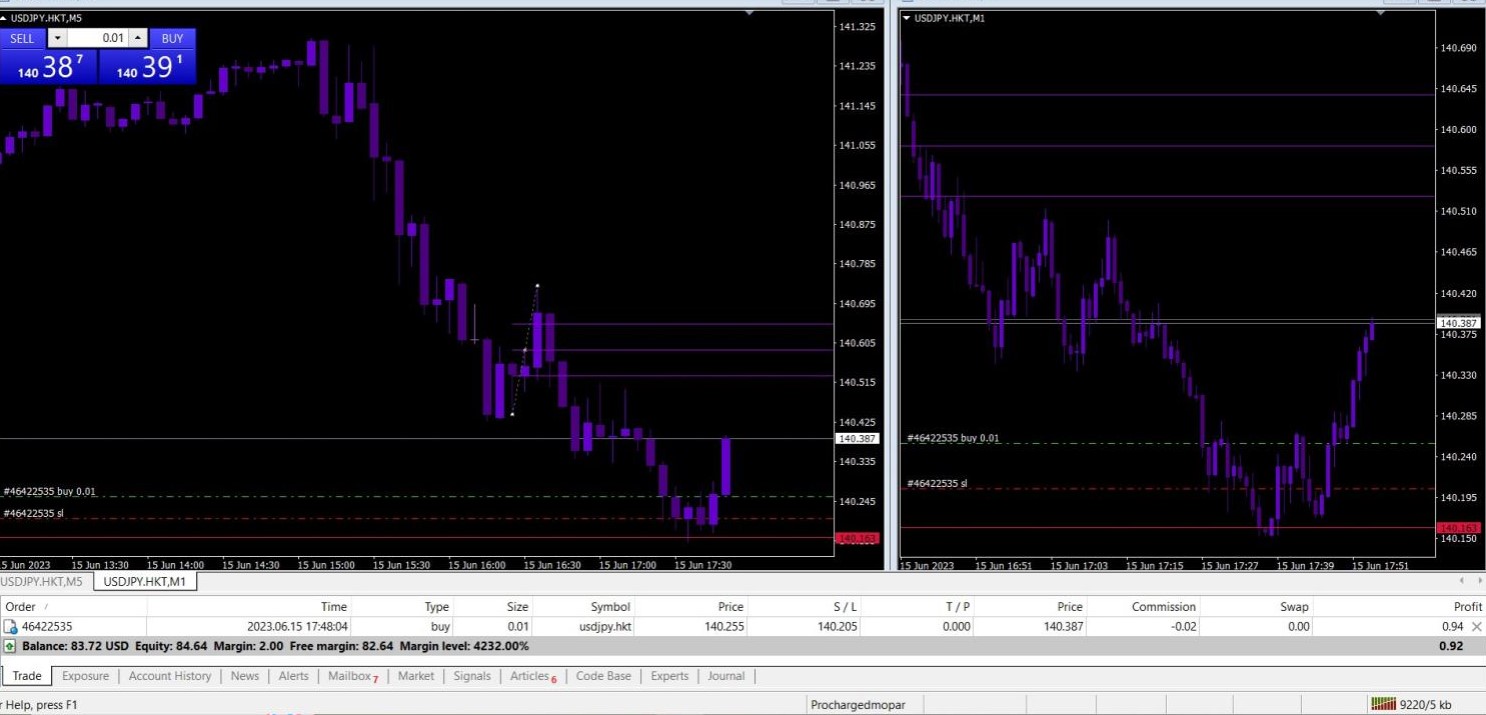This screenshot has width=1486, height=715.
Task: Sort by the Profit column header
Action: pyautogui.click(x=1468, y=607)
